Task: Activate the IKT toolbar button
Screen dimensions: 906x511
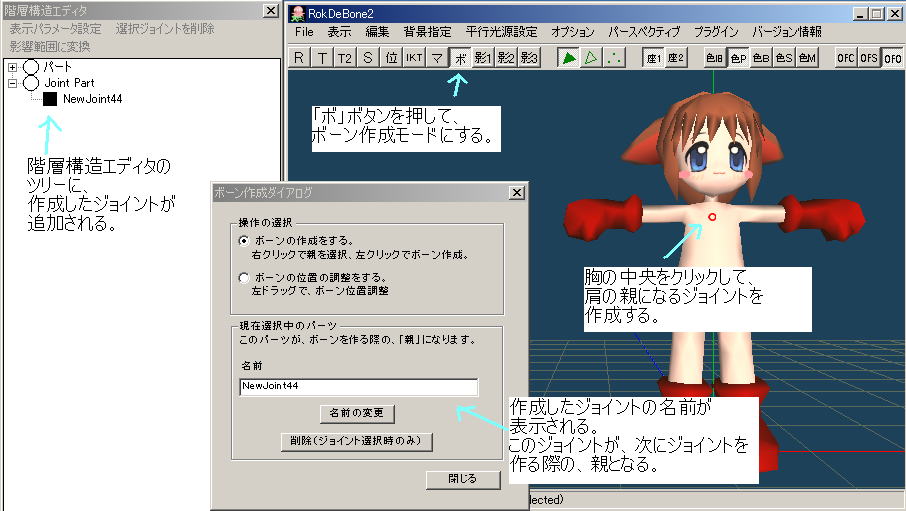Action: pyautogui.click(x=414, y=58)
